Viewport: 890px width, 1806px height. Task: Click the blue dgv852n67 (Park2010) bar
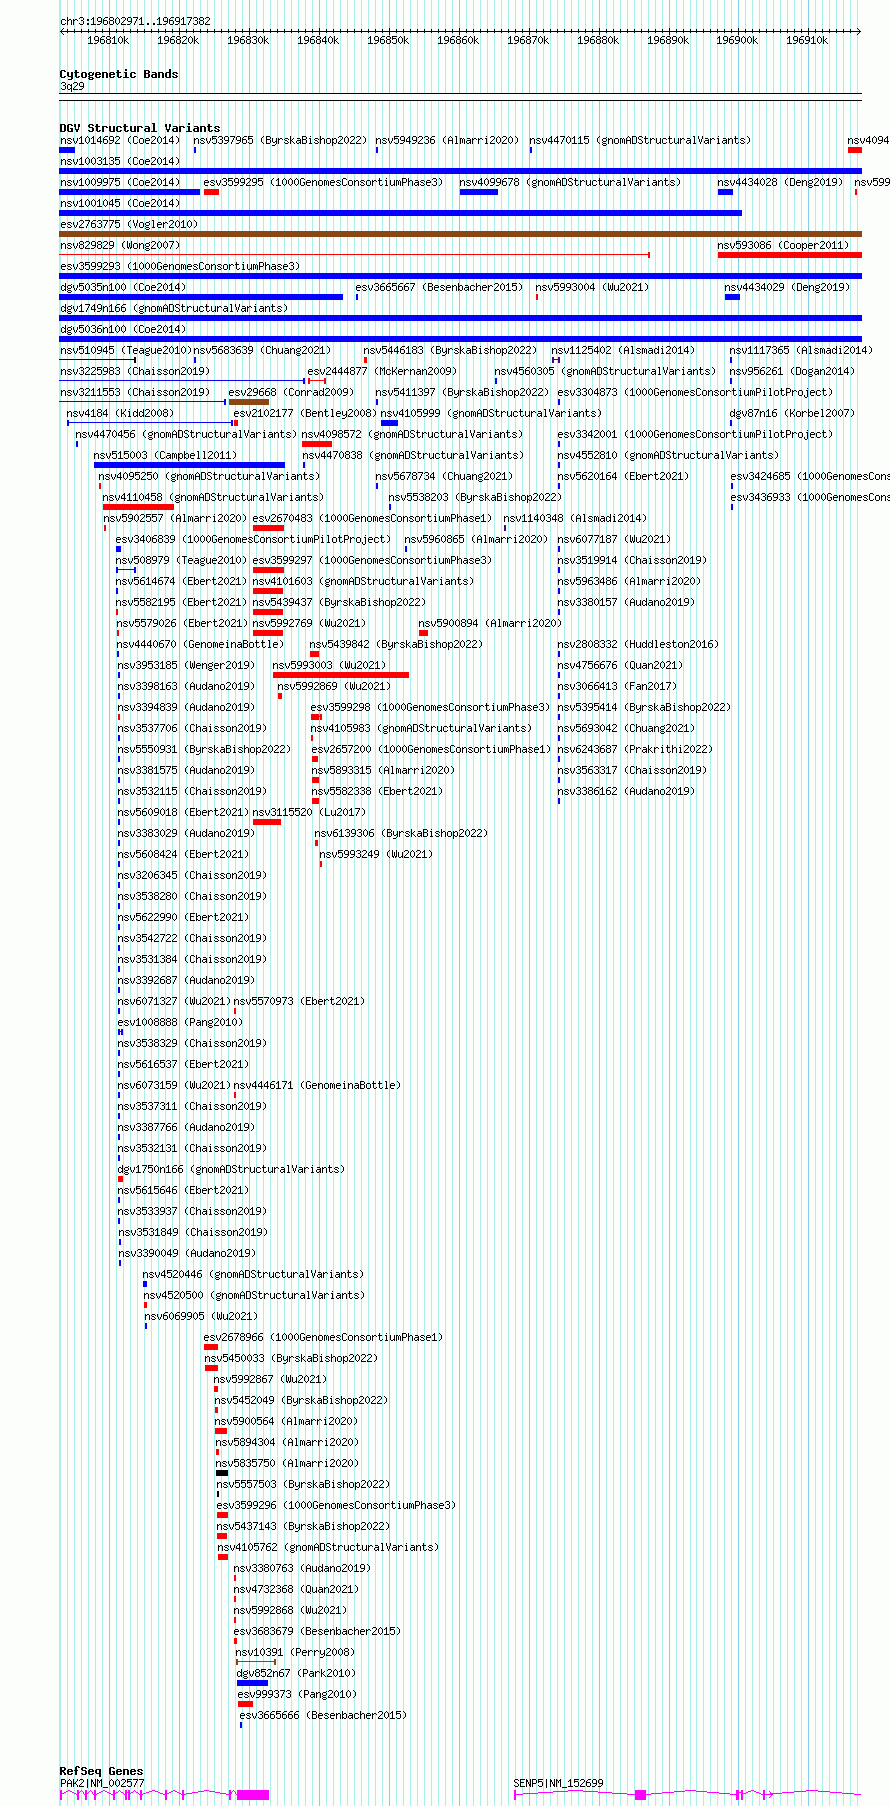pyautogui.click(x=252, y=1682)
